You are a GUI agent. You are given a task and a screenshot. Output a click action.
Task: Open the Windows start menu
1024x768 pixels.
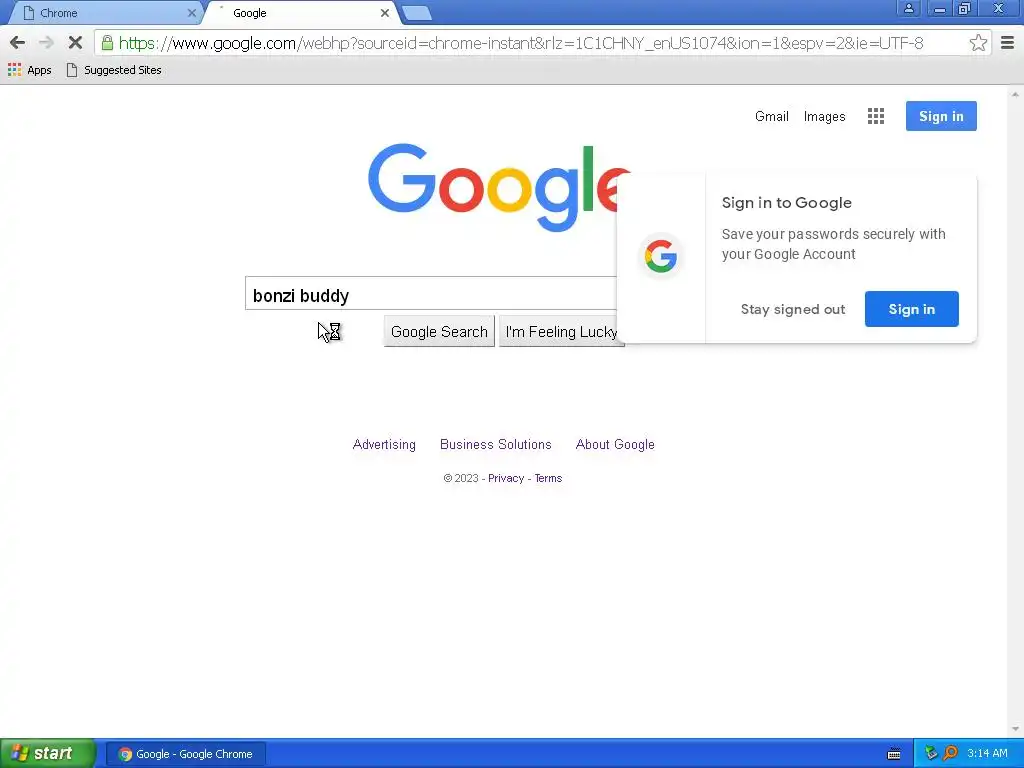[x=48, y=753]
